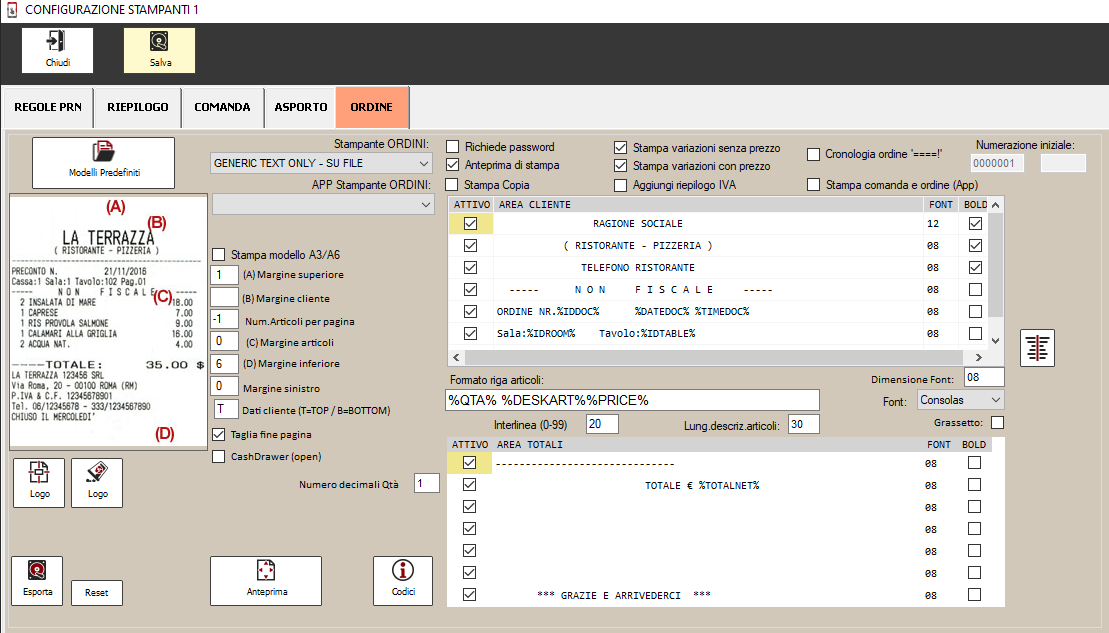Click the Chiudi exit icon button

coord(57,50)
